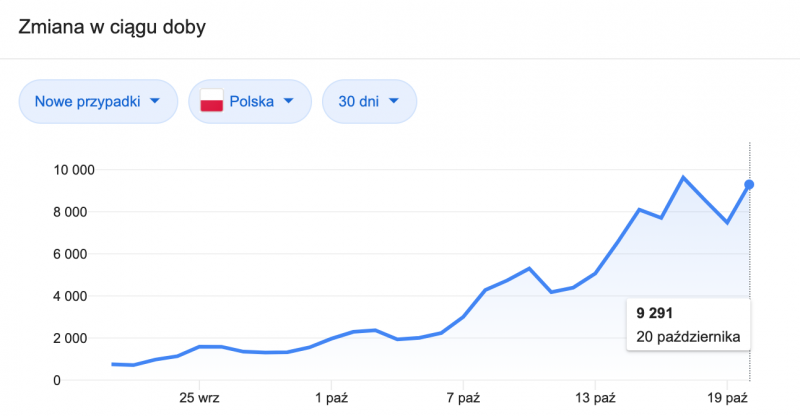
Task: Click the arrow next to Nowe przypadki
Action: [x=155, y=101]
